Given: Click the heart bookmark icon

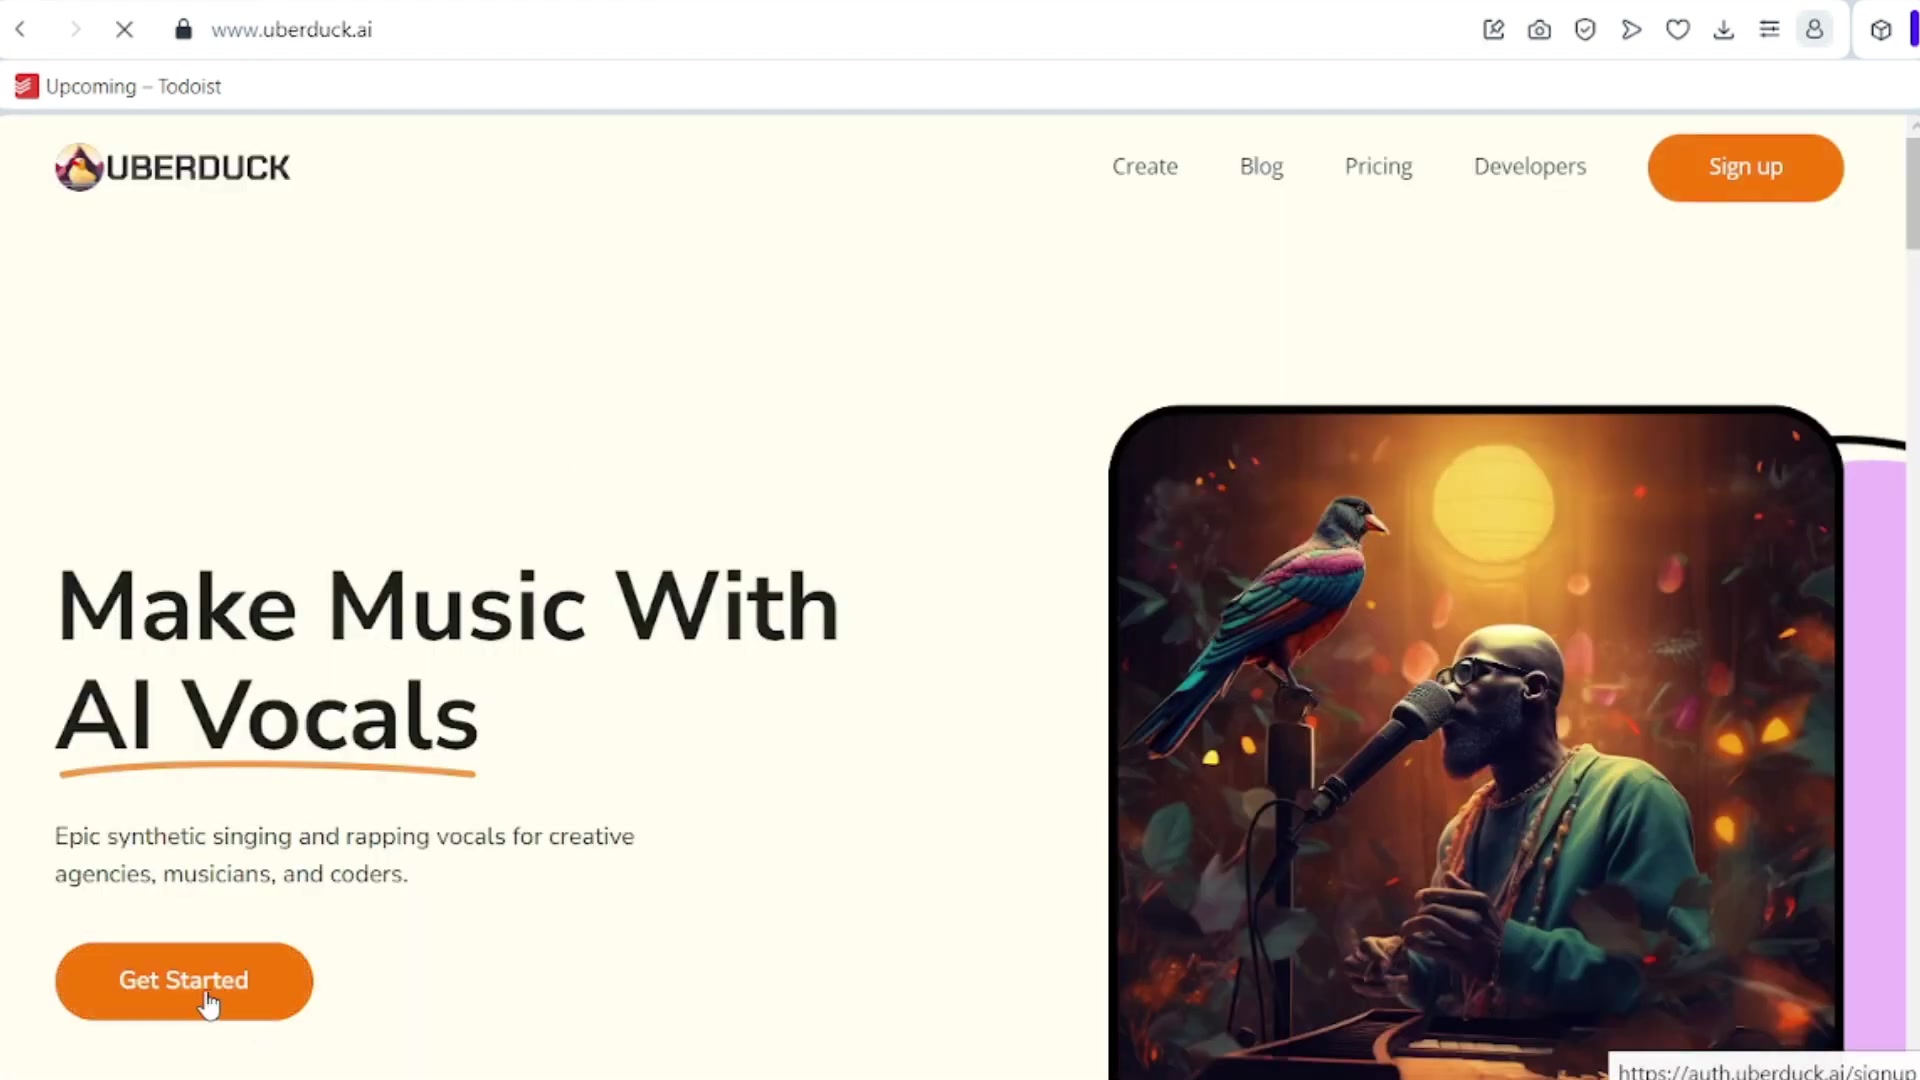Looking at the screenshot, I should coord(1678,30).
